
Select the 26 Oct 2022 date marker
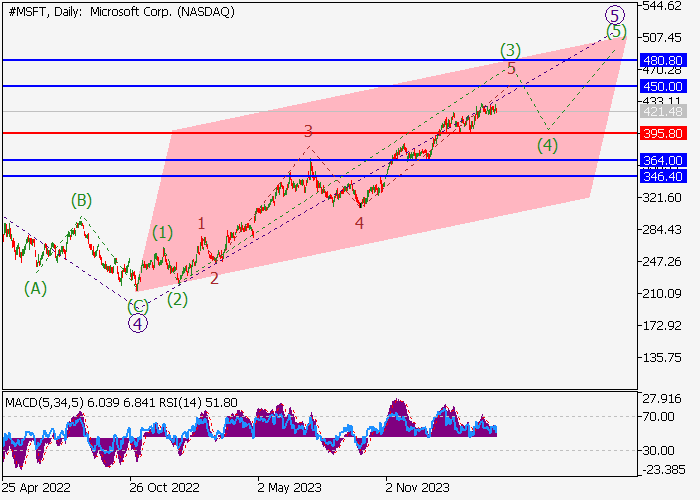(164, 488)
